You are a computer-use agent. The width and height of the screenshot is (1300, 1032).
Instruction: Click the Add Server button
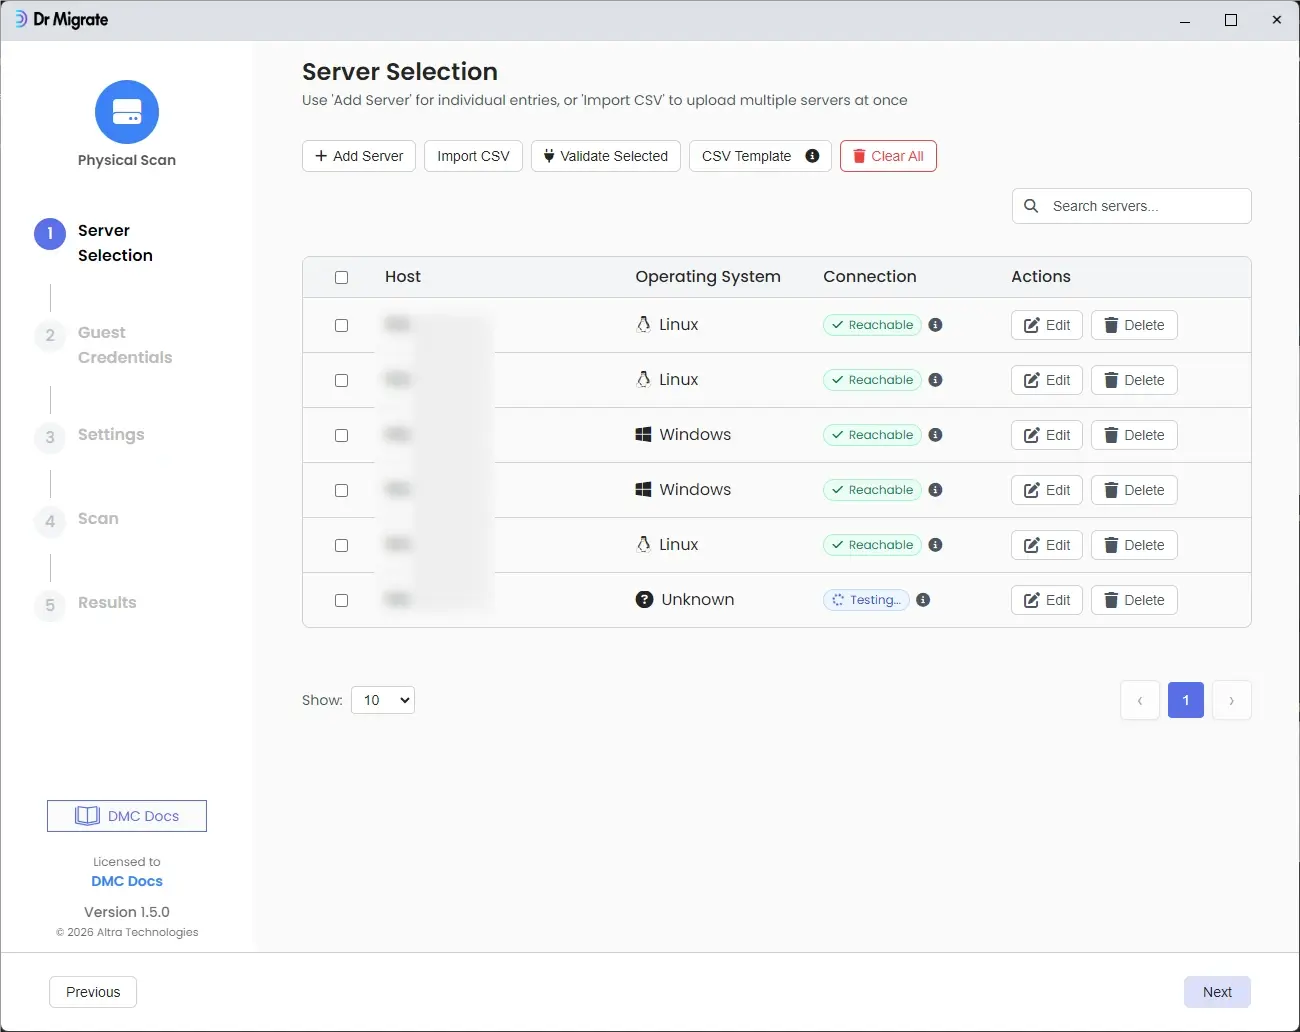(359, 156)
